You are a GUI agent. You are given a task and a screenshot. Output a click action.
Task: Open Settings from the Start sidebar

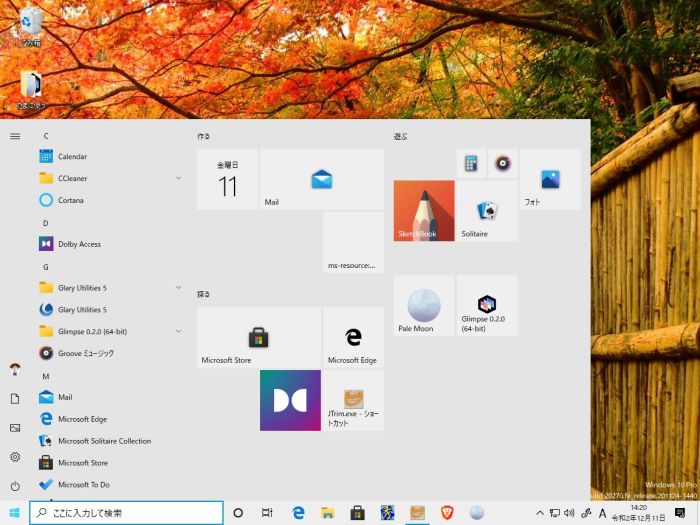click(15, 457)
